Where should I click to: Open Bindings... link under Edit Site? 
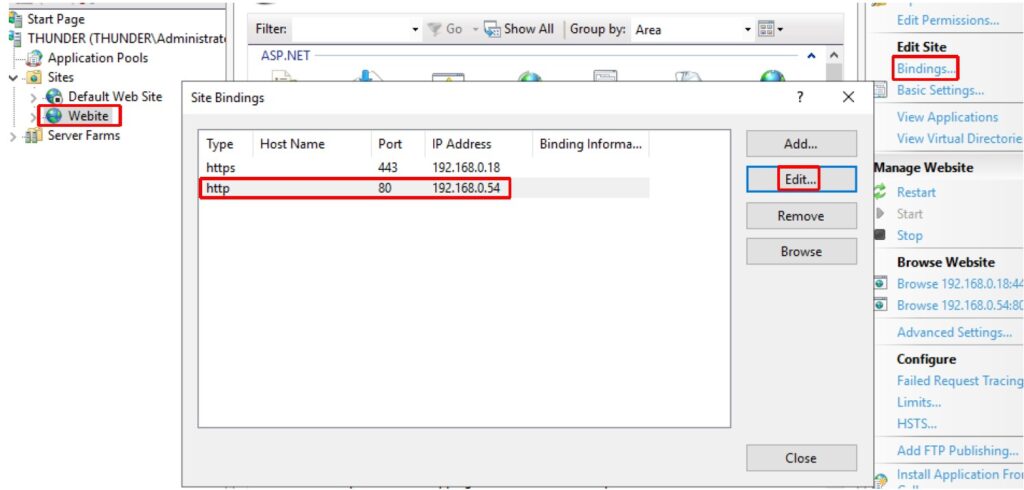[x=925, y=68]
